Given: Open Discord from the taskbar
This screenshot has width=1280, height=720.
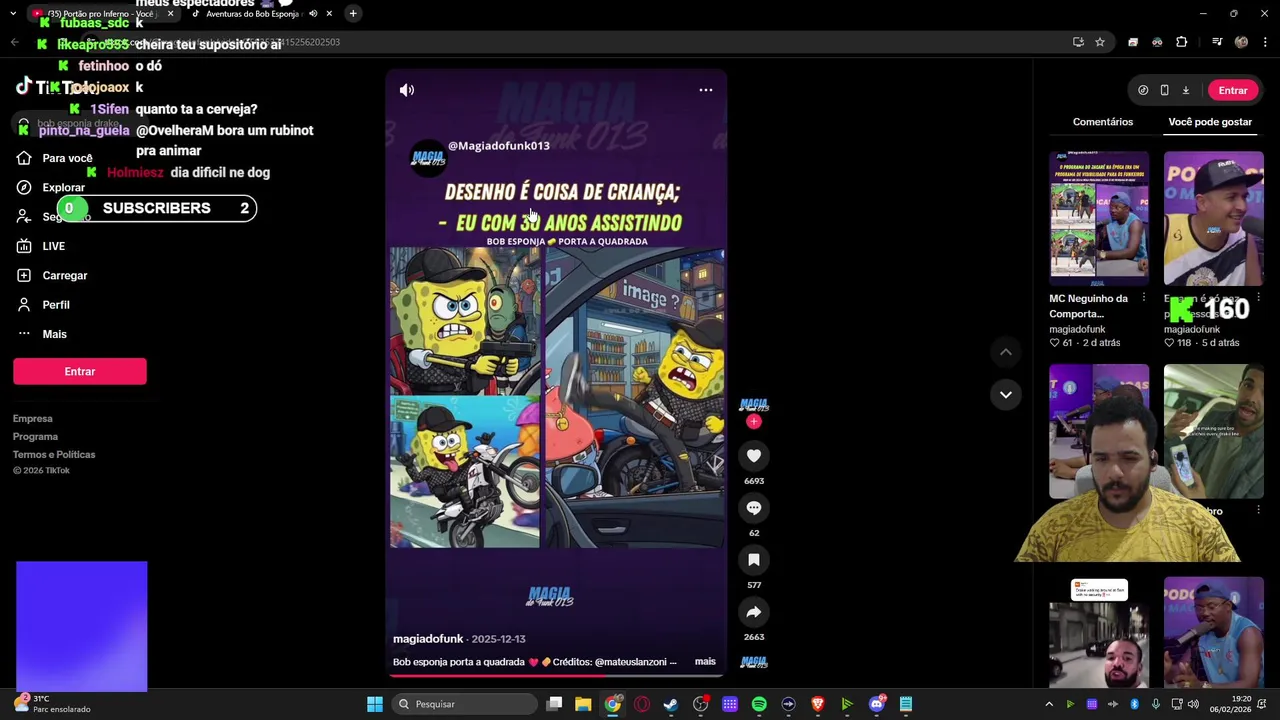Looking at the screenshot, I should coord(877,704).
